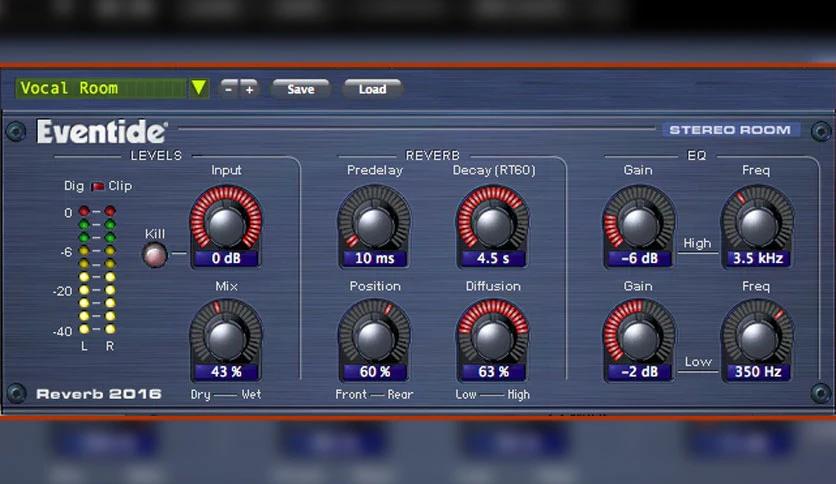836x484 pixels.
Task: Click the 43 % mix value display
Action: pos(226,372)
